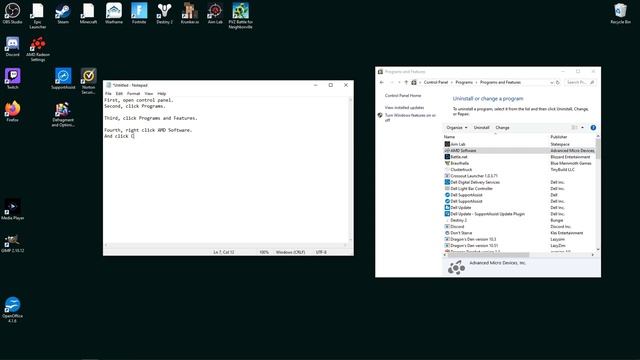Click the Windows (CRLF) status bar entry in Notepad
Image resolution: width=640 pixels, height=360 pixels.
pos(290,252)
